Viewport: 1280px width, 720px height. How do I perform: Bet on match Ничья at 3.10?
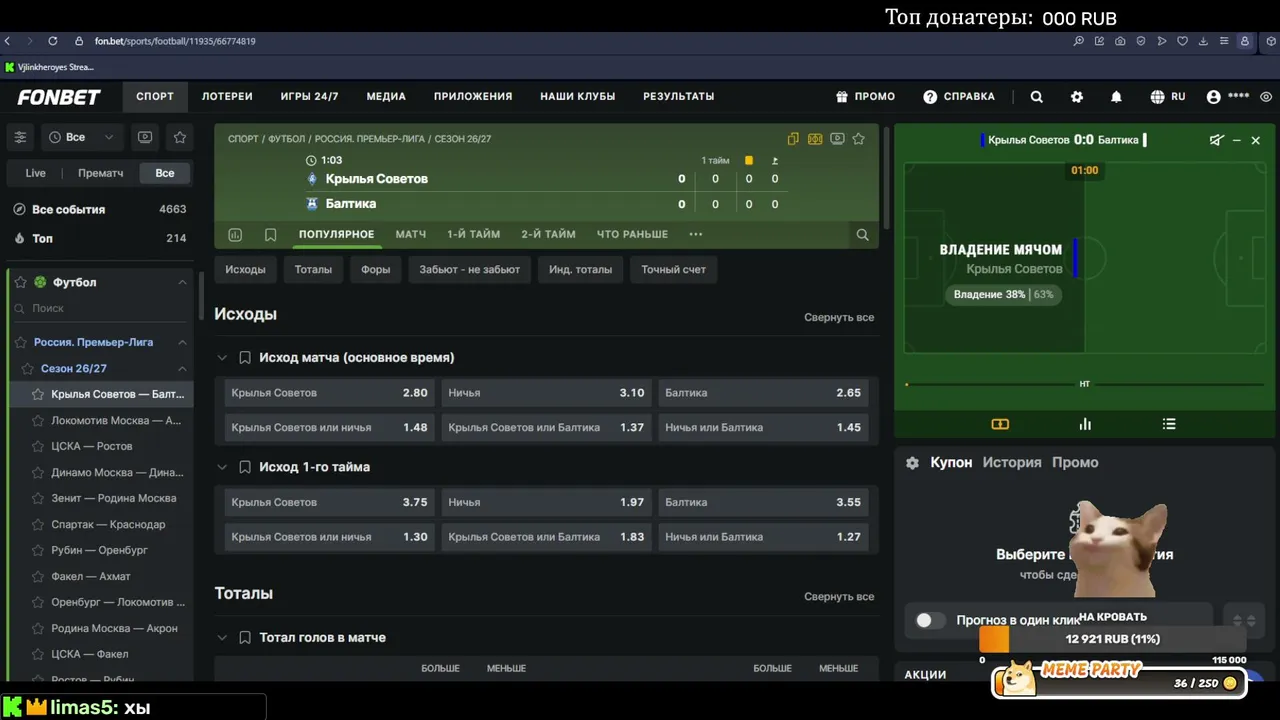(x=546, y=393)
